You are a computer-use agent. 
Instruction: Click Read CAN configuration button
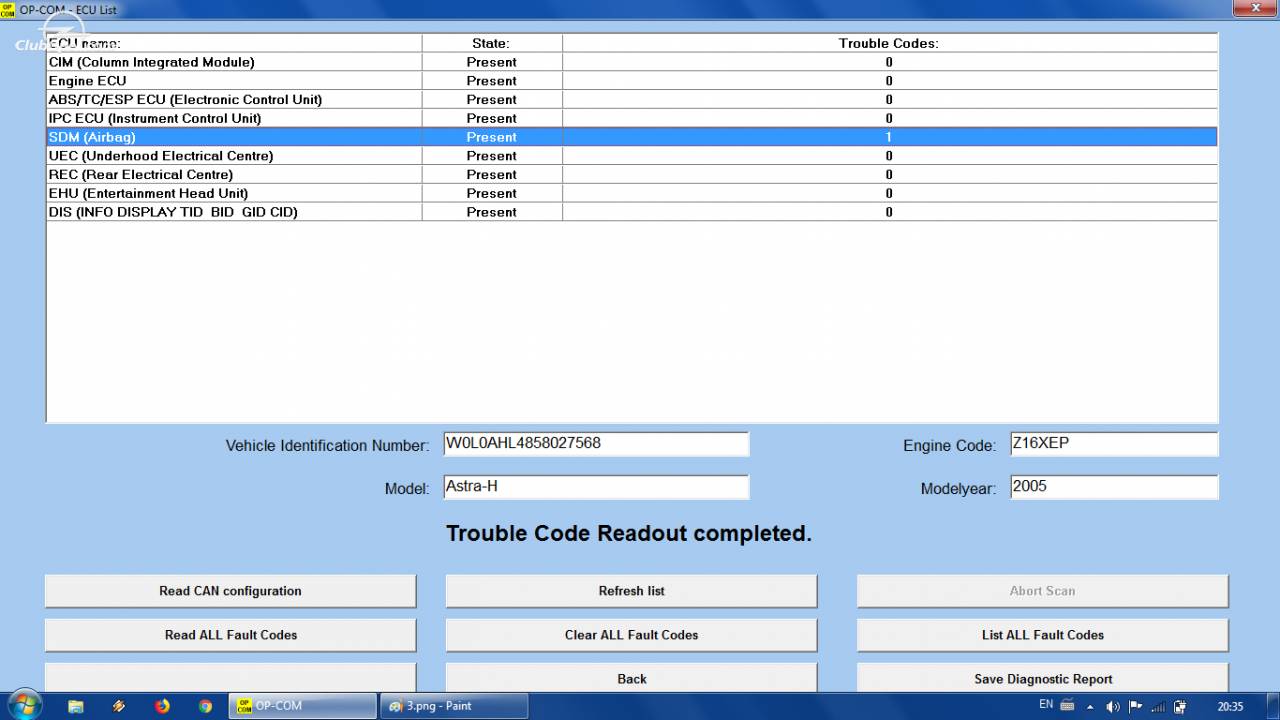230,591
